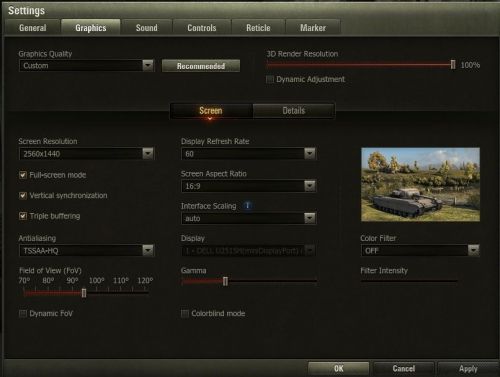Viewport: 500px width, 377px height.
Task: Click the Recommended button
Action: [201, 66]
